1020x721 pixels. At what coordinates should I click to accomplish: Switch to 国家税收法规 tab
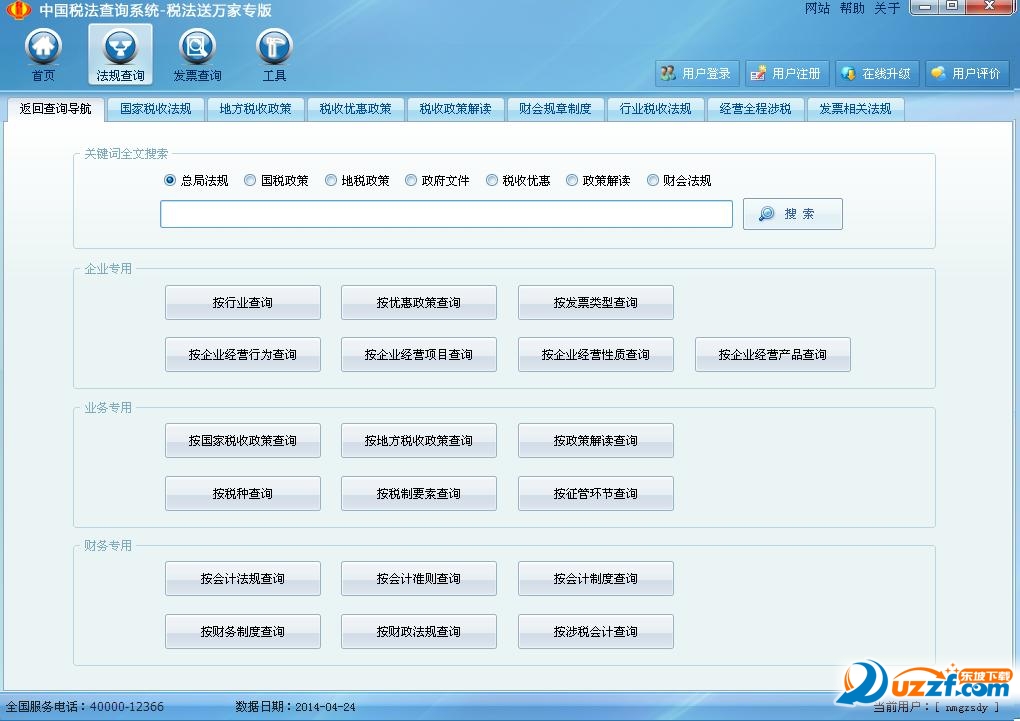[155, 109]
